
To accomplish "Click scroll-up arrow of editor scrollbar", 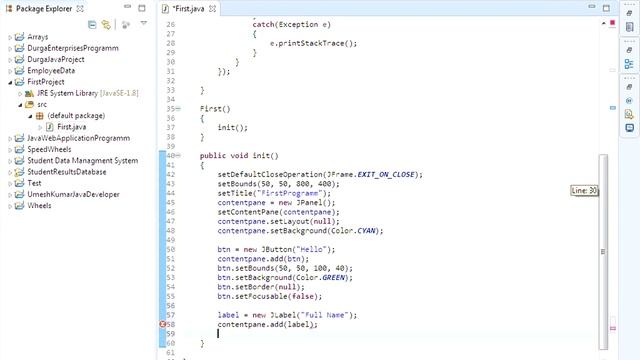I will coord(604,24).
